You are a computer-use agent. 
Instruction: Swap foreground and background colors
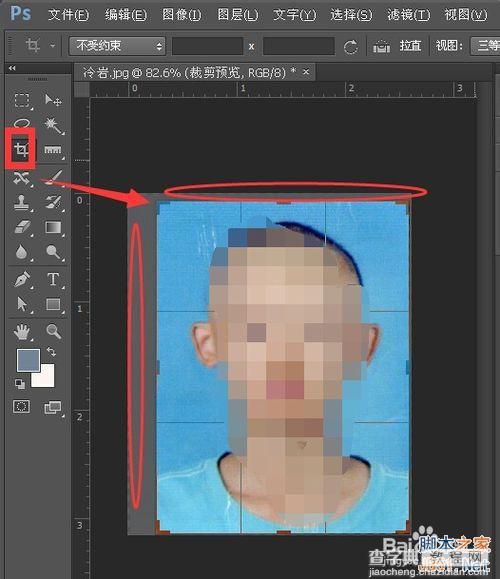(x=51, y=351)
